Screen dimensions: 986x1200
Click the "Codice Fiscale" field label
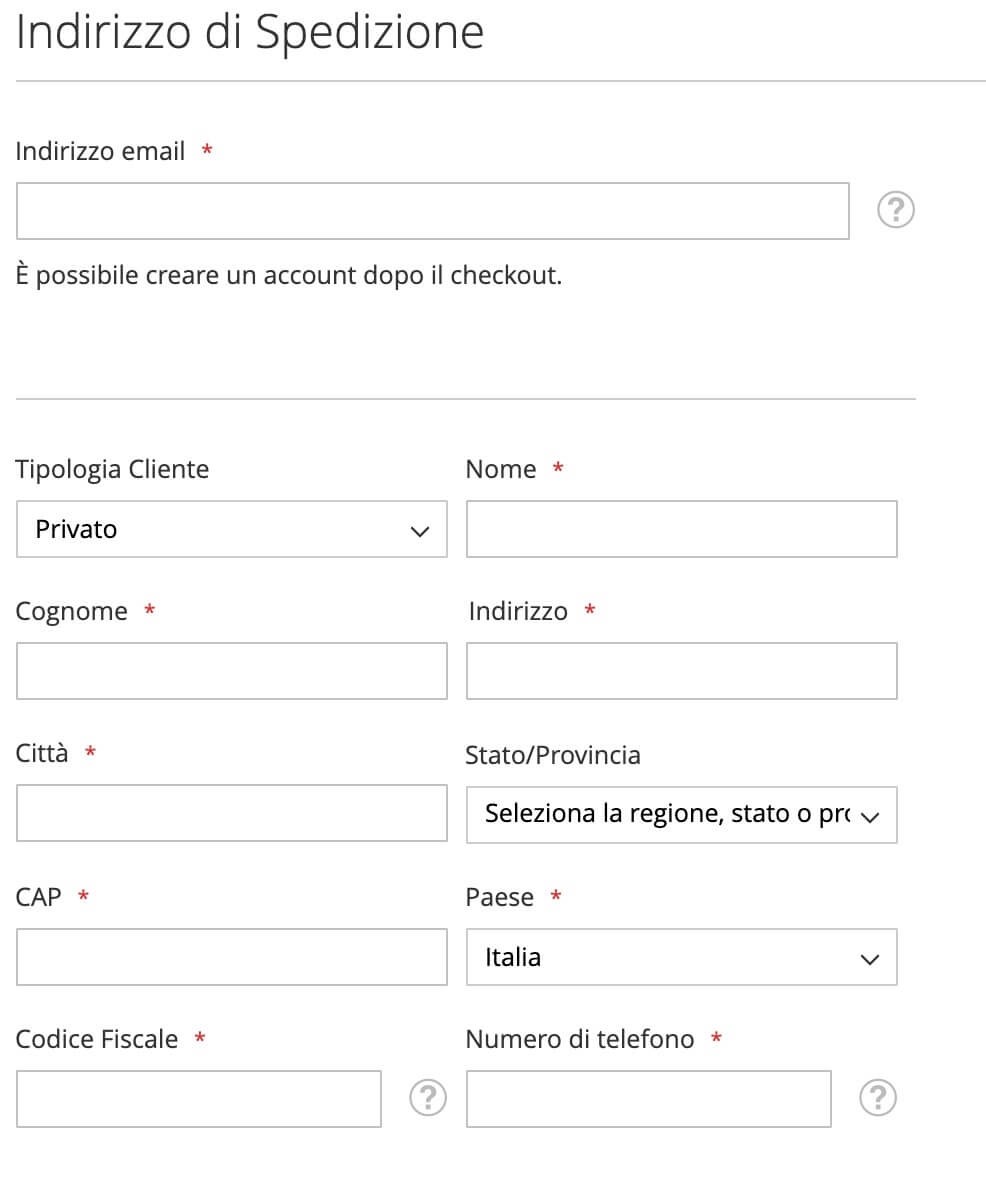pyautogui.click(x=97, y=1039)
